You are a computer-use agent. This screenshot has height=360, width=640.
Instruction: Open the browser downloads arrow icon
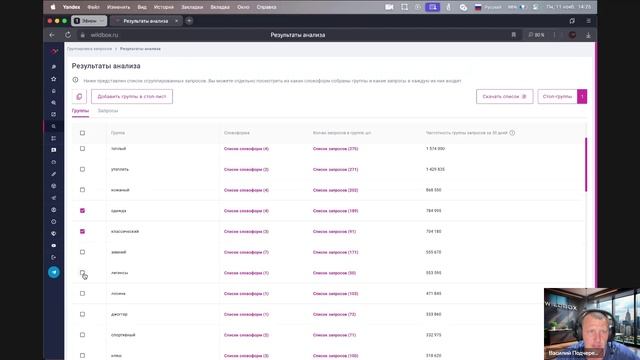point(588,35)
